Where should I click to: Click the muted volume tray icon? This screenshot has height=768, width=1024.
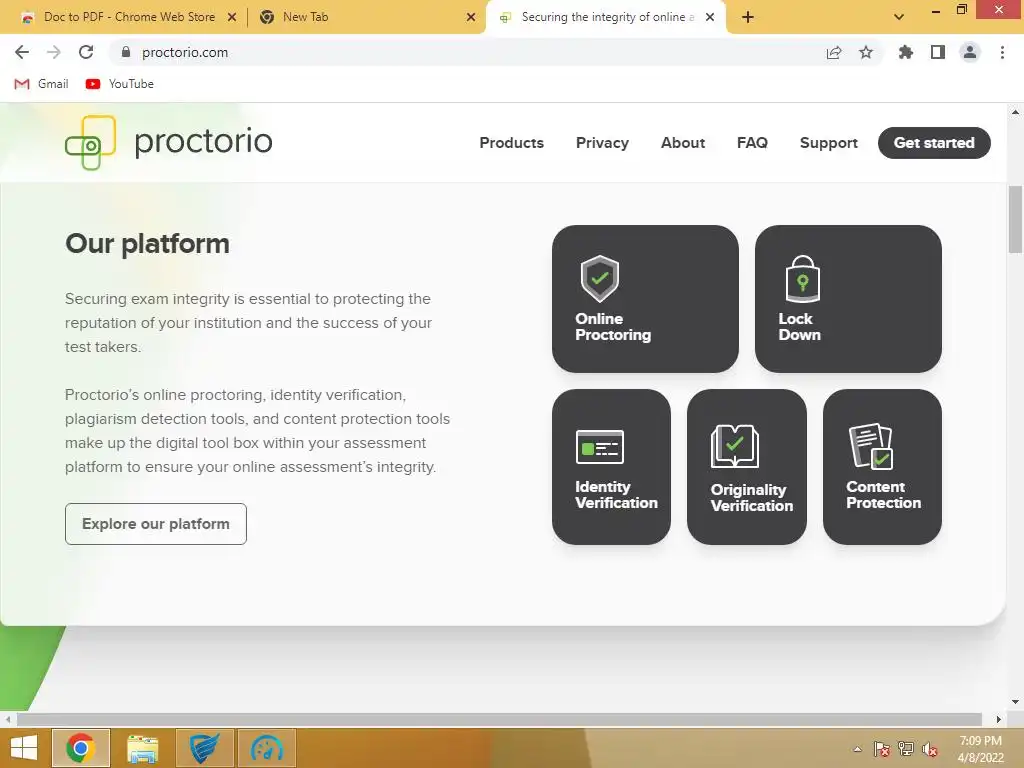[x=930, y=749]
